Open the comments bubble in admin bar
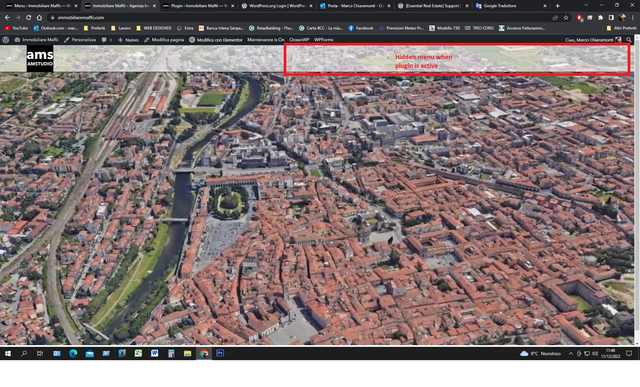This screenshot has width=640, height=387. point(107,40)
